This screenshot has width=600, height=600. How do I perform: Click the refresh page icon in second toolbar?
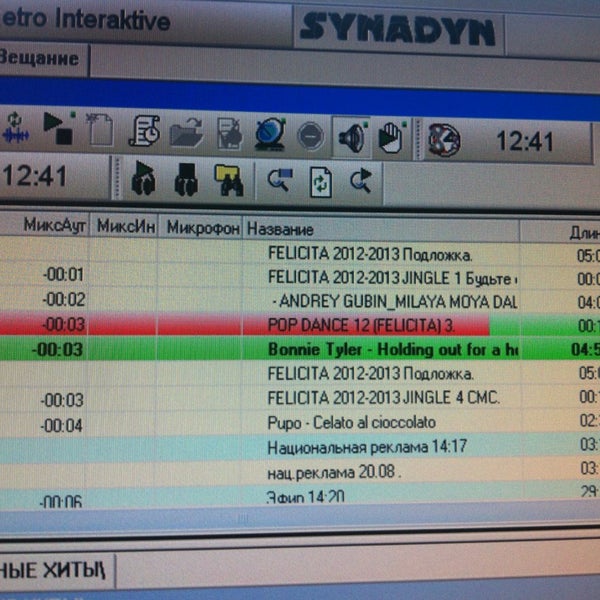[x=321, y=181]
